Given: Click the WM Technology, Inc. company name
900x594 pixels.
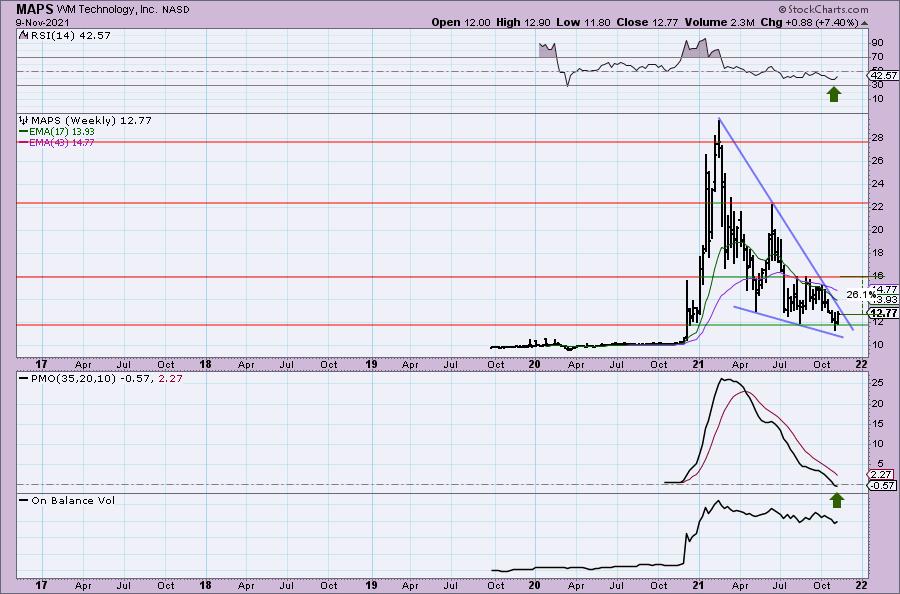Looking at the screenshot, I should tap(106, 10).
